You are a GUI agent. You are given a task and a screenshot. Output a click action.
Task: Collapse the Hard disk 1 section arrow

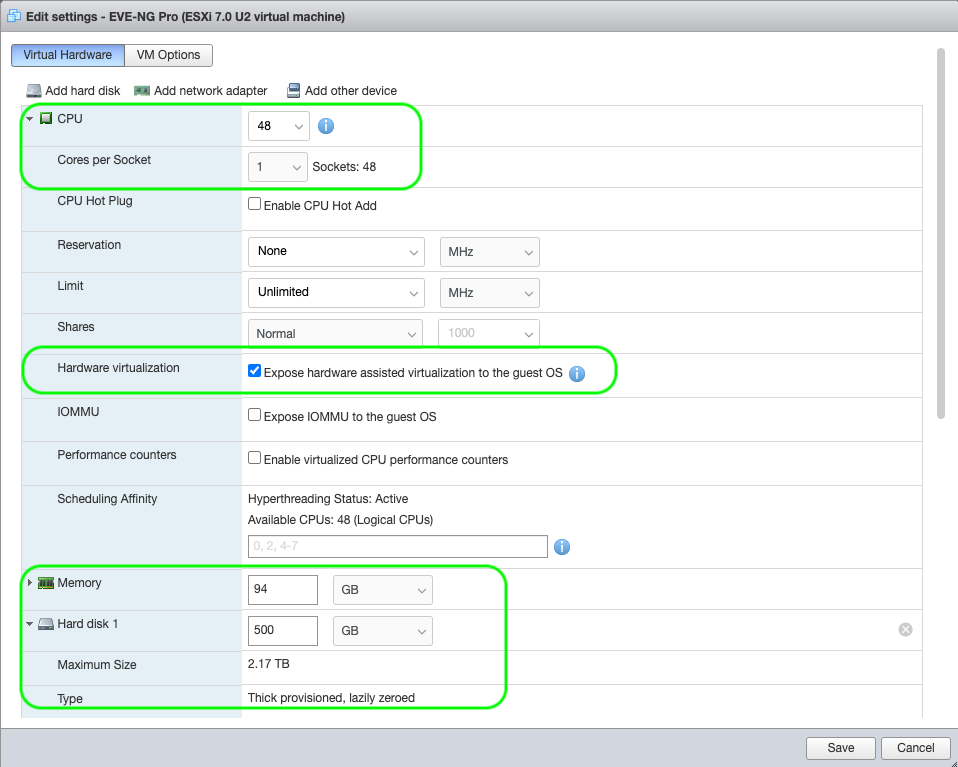click(x=29, y=624)
